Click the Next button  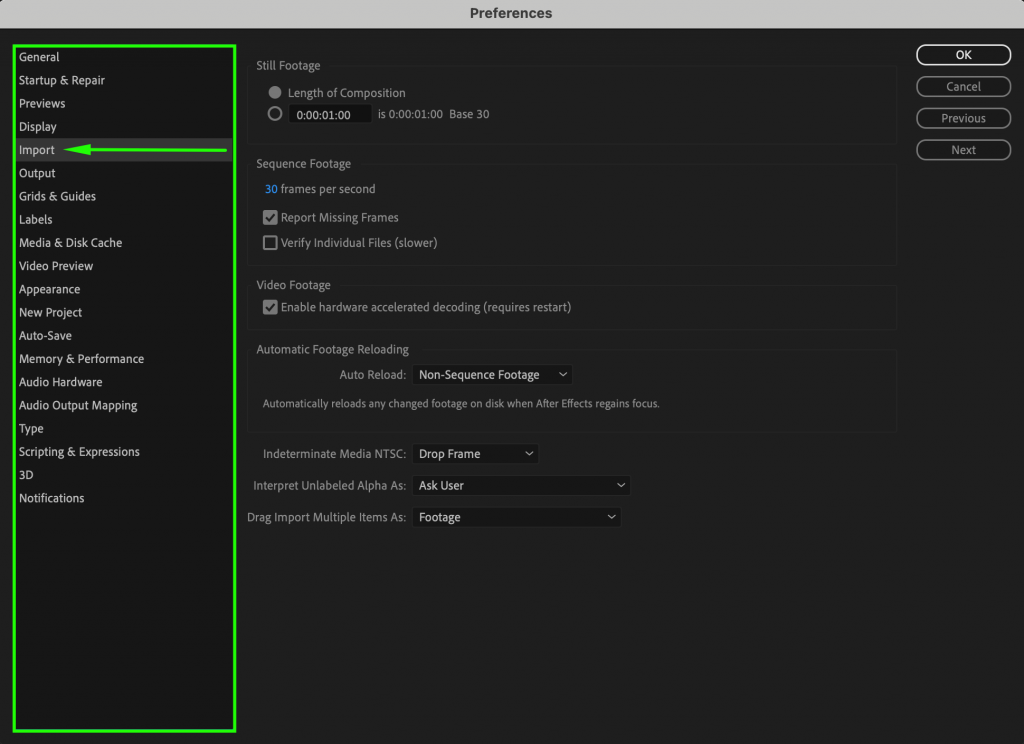(963, 149)
